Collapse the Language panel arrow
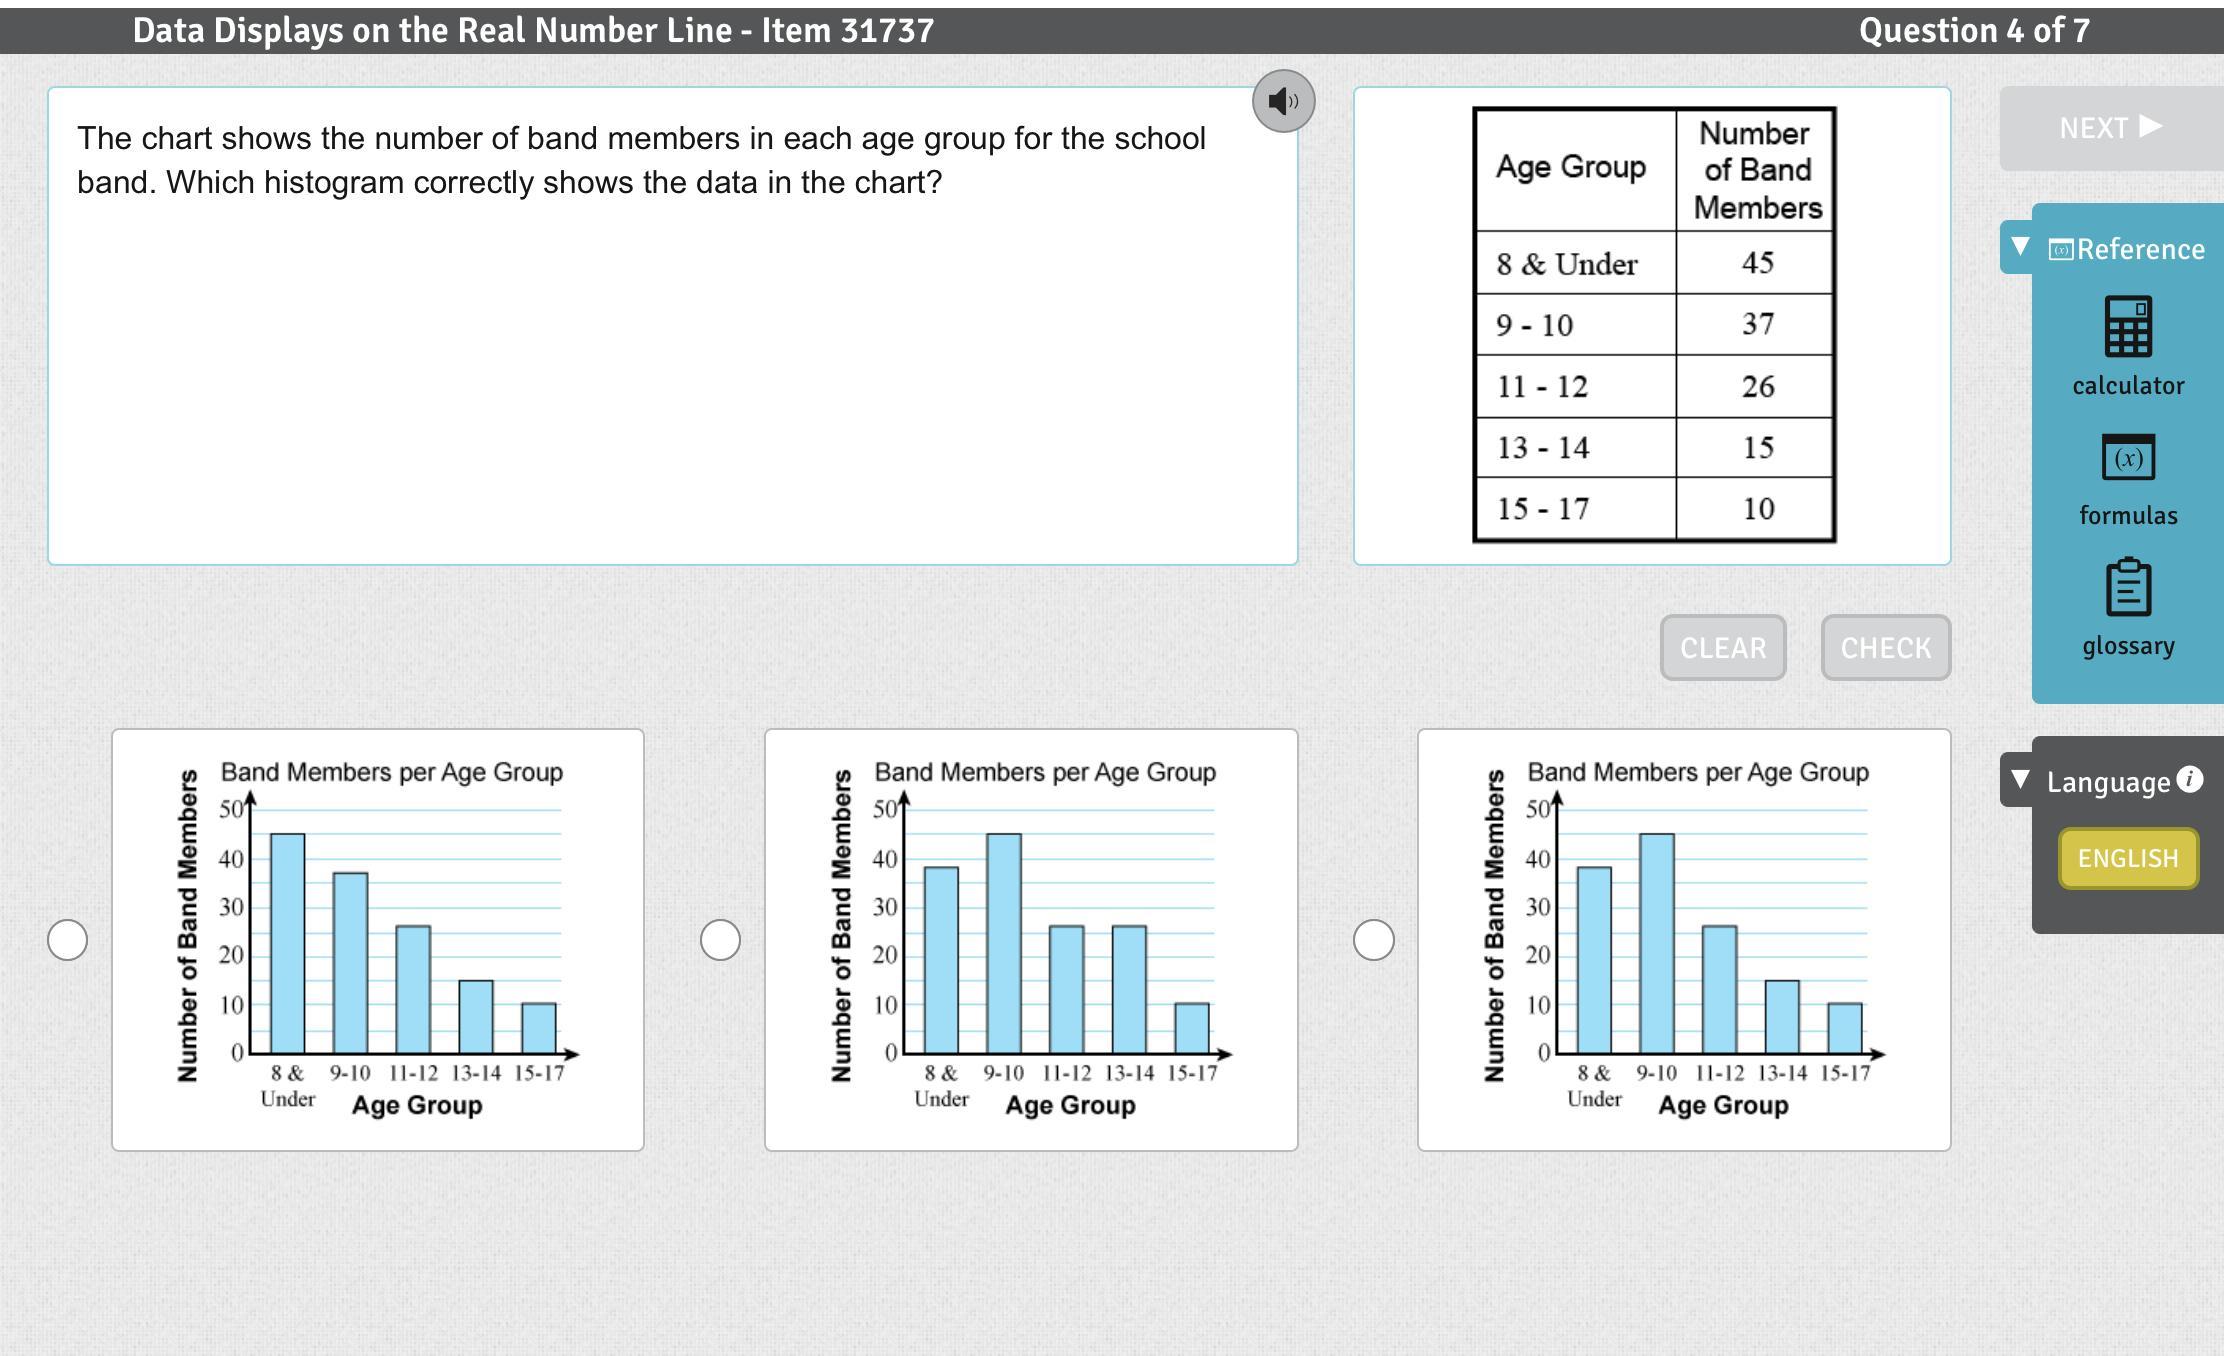This screenshot has height=1356, width=2224. [2020, 779]
